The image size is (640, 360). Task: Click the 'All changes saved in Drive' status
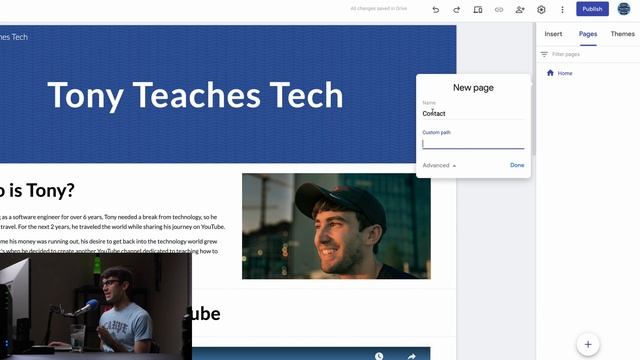378,9
